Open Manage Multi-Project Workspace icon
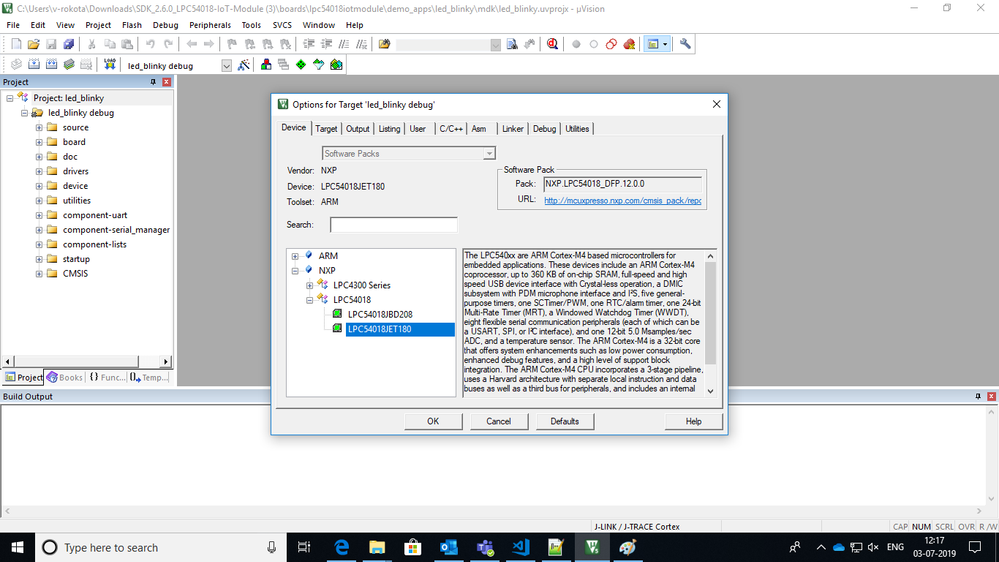 [284, 65]
